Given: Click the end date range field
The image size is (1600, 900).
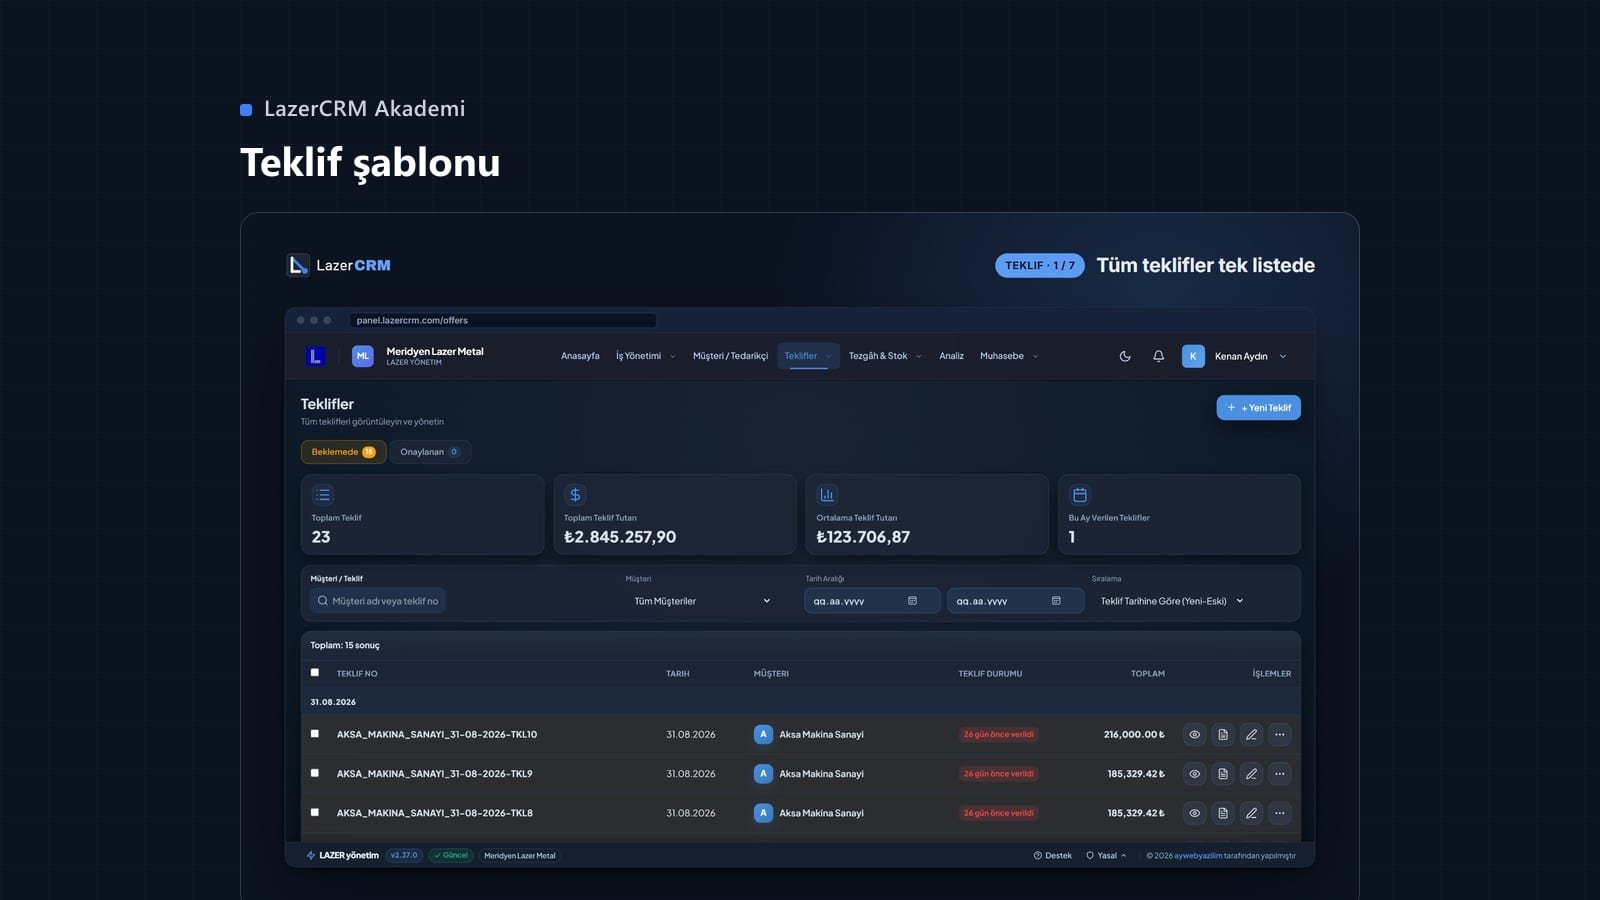Looking at the screenshot, I should (1015, 601).
